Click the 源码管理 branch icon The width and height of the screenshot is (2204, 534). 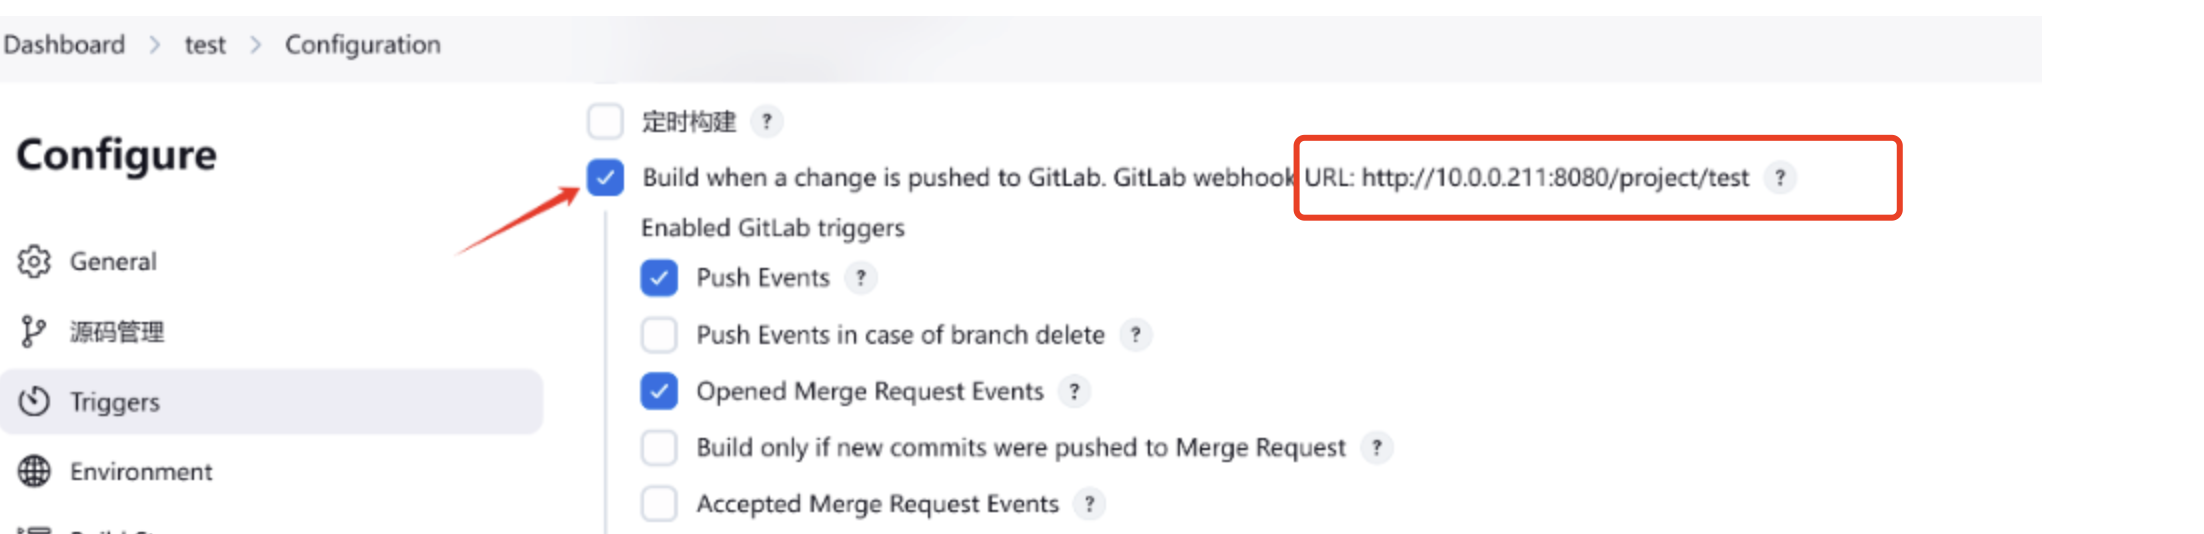33,331
